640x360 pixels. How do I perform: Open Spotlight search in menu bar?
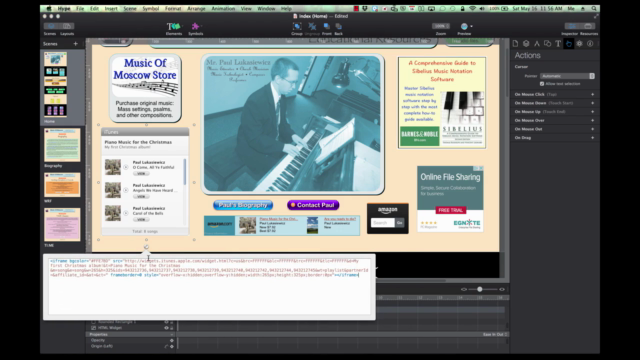coord(594,9)
